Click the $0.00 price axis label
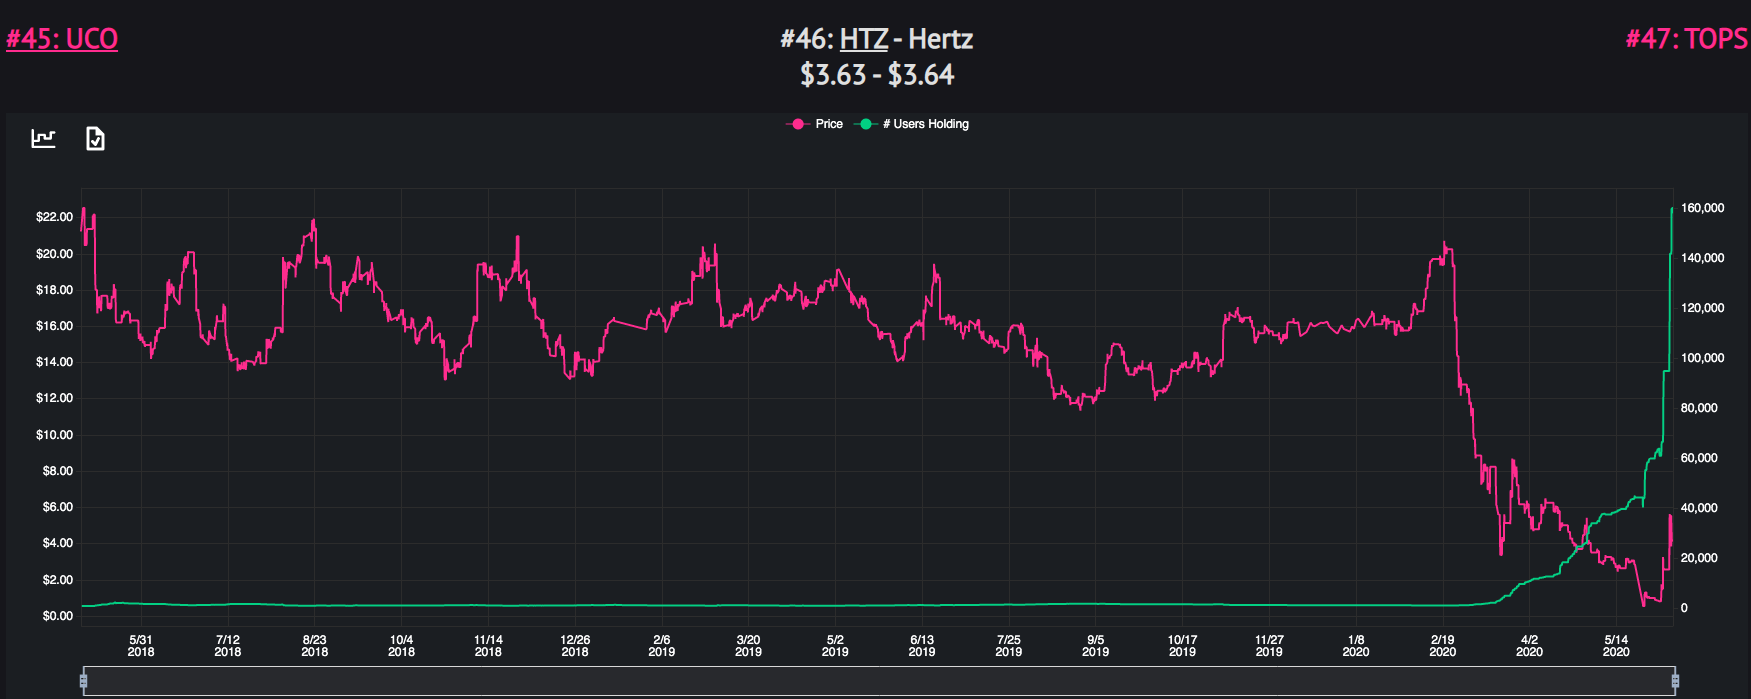This screenshot has height=699, width=1751. click(x=57, y=616)
